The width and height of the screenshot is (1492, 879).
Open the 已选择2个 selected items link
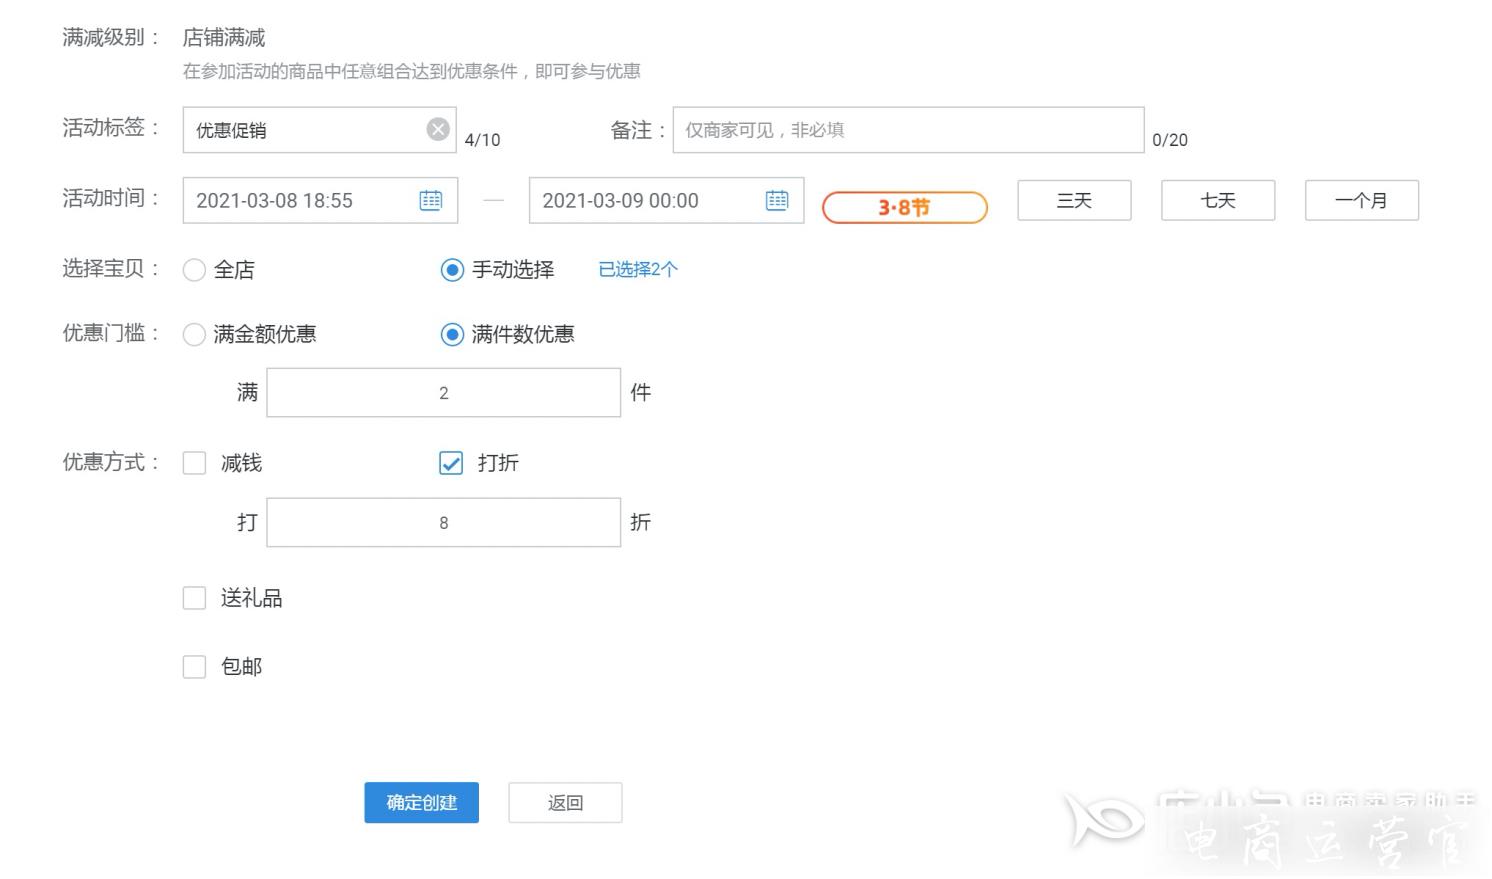pos(638,269)
